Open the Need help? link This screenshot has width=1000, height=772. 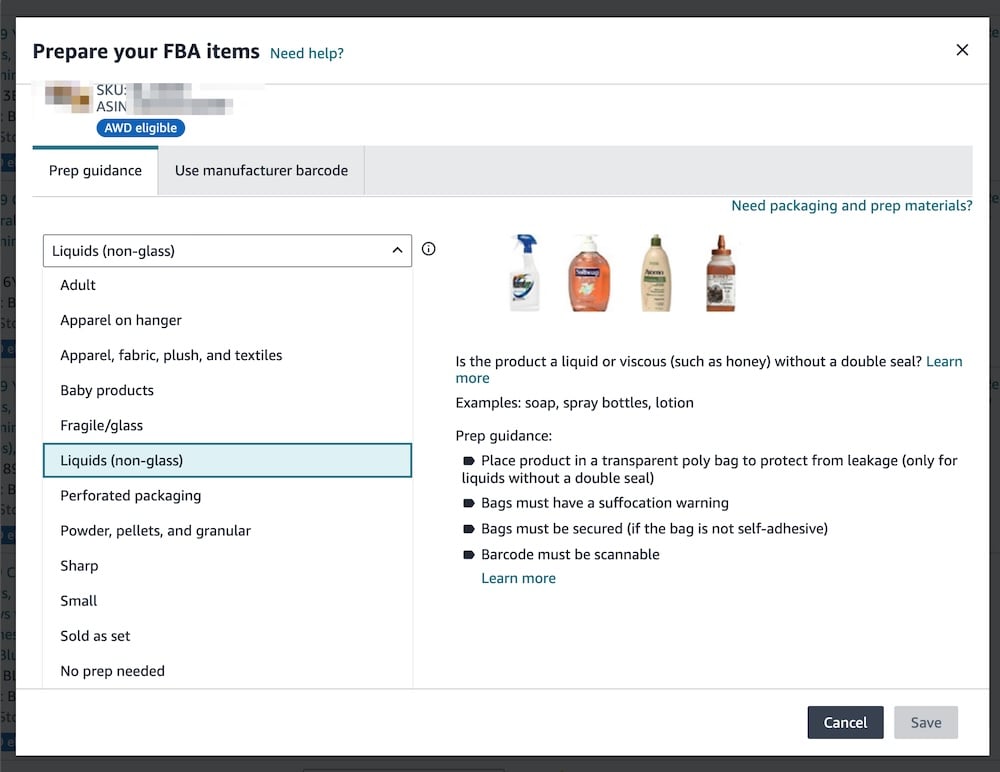(x=306, y=53)
